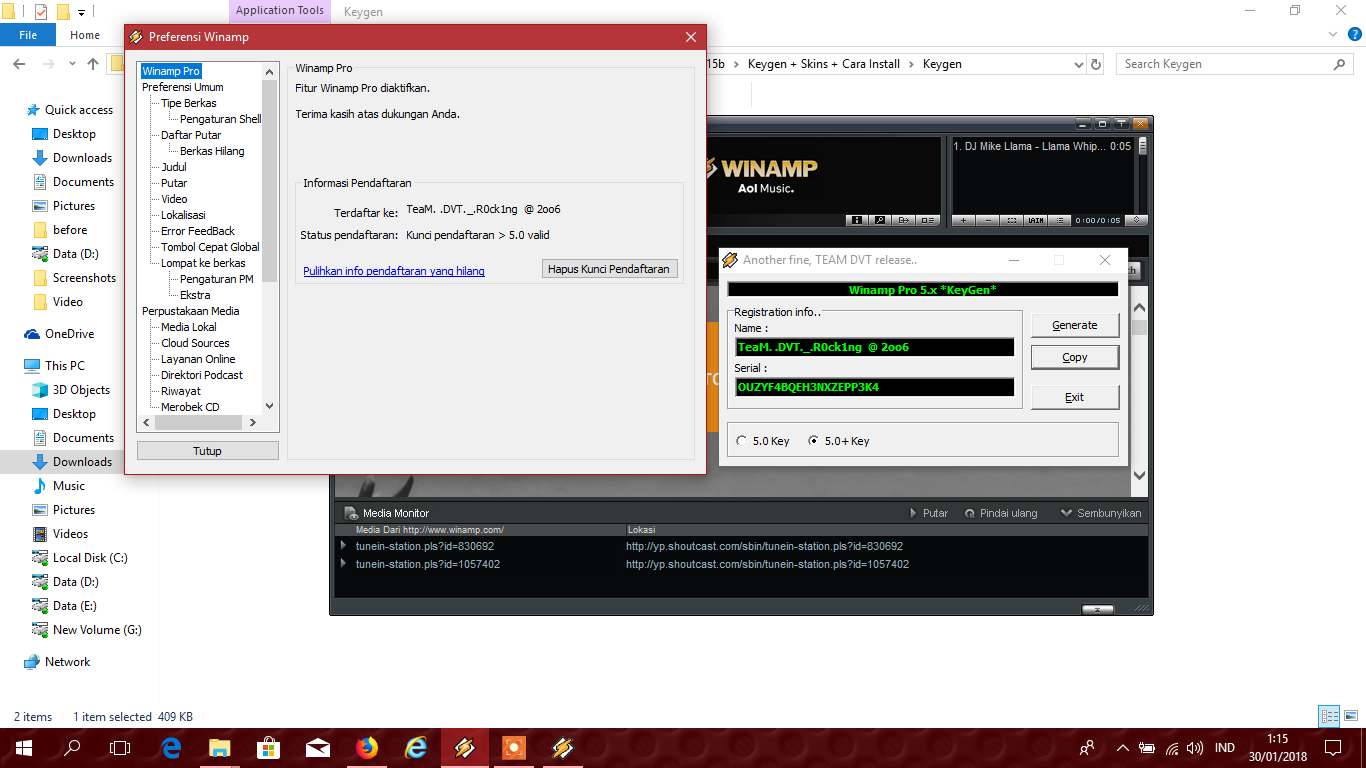1366x768 pixels.
Task: Open Internet Explorer taskbar icon
Action: coord(416,747)
